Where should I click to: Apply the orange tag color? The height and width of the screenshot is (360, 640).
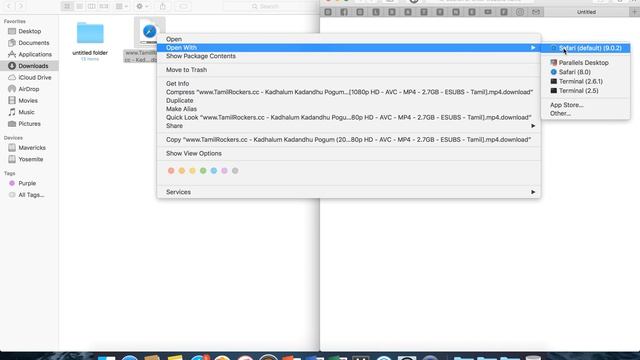click(182, 171)
